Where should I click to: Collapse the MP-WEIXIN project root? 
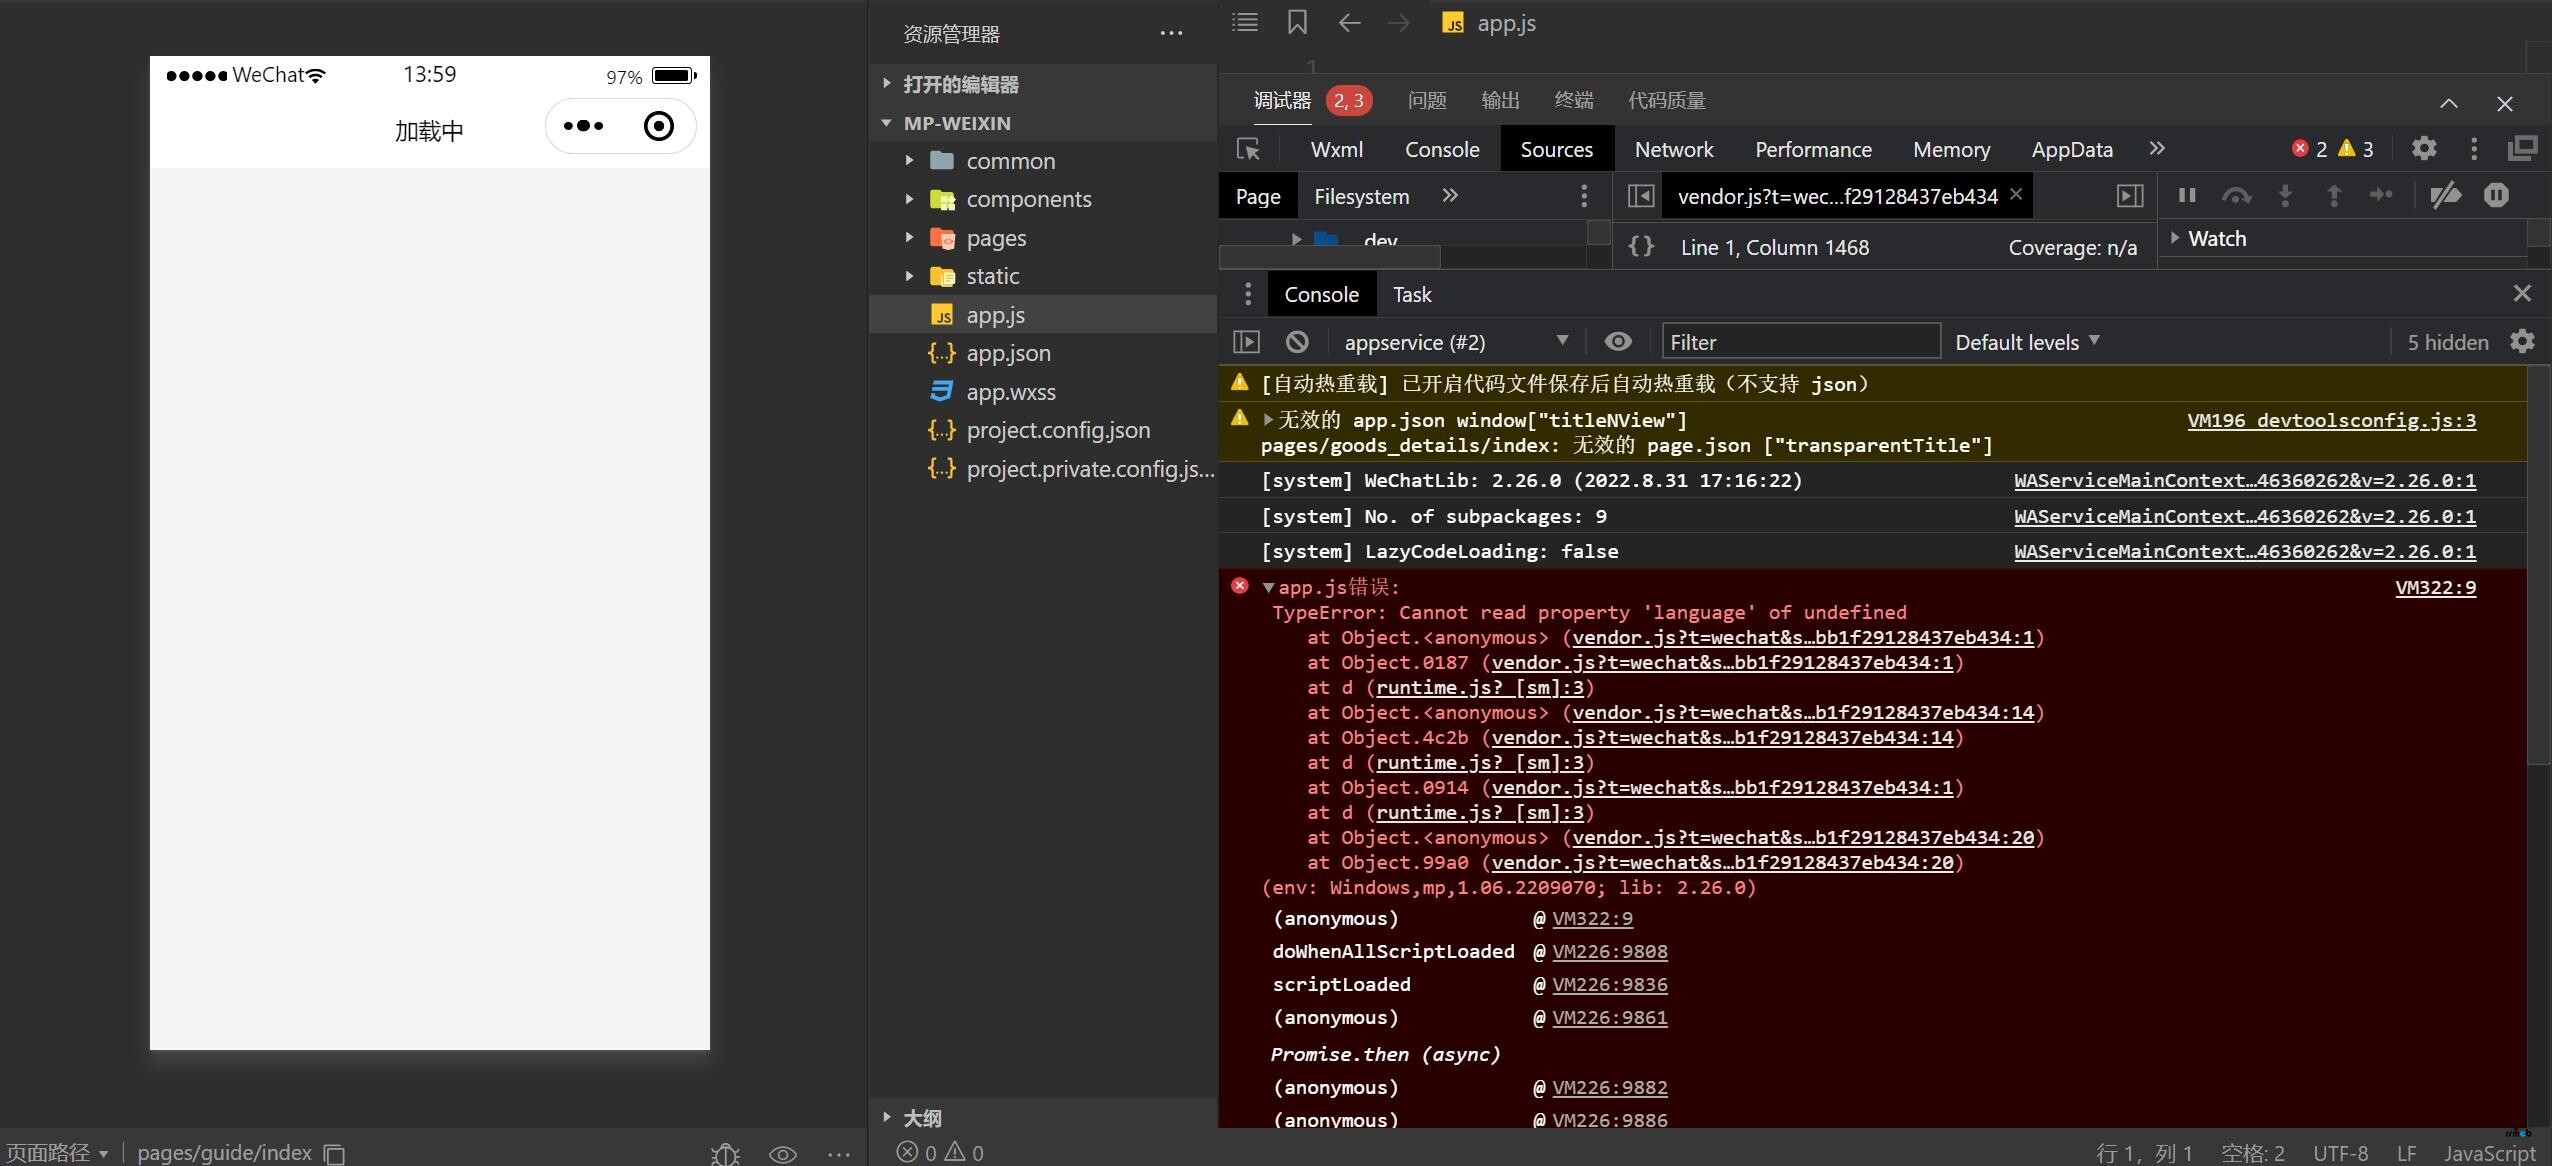(x=887, y=123)
